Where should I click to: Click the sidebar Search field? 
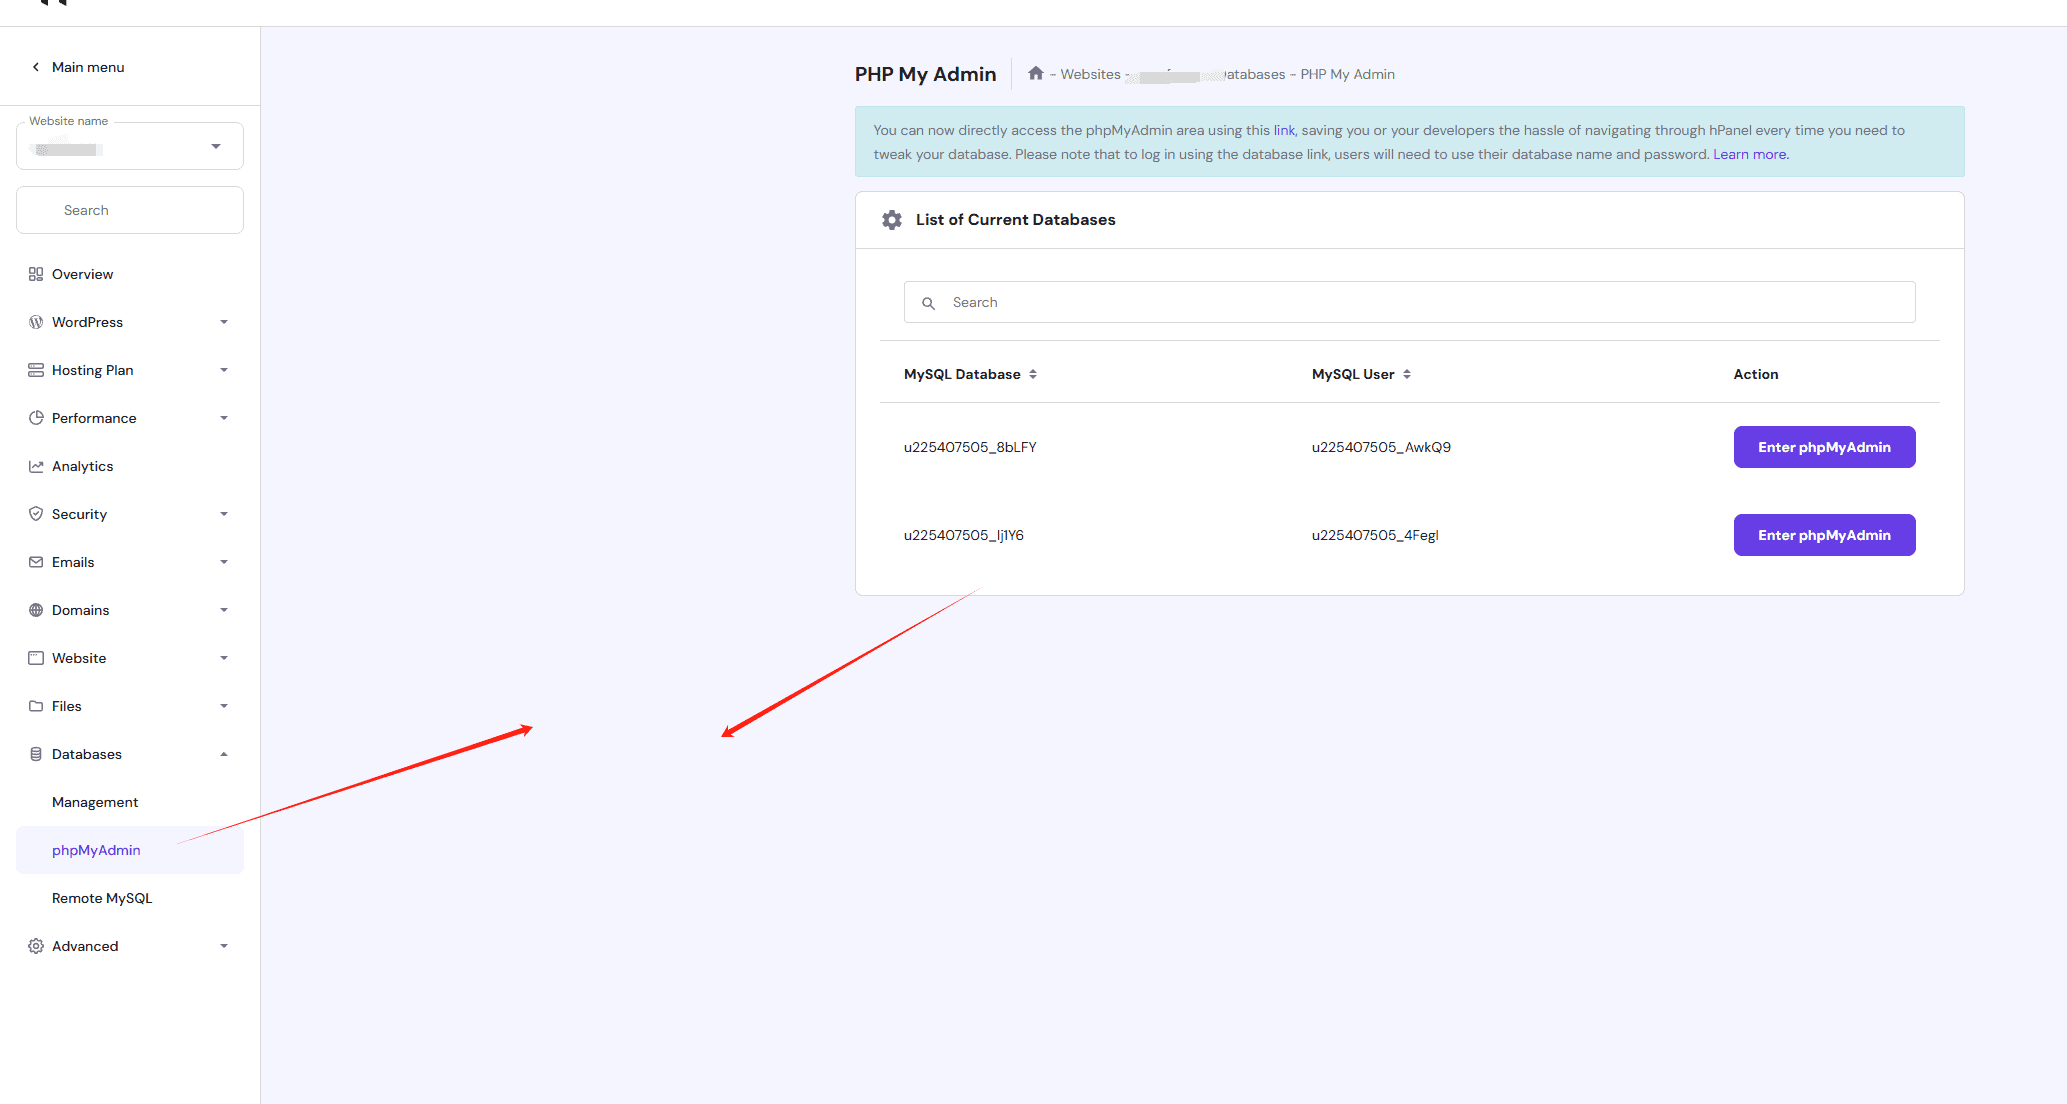pos(130,210)
